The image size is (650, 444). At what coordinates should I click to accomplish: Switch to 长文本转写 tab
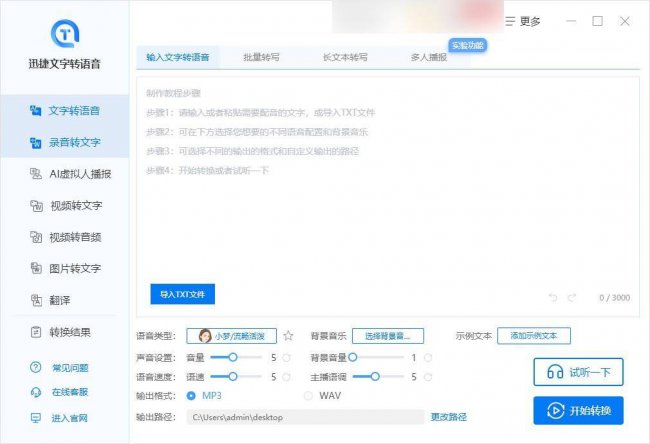pos(345,57)
